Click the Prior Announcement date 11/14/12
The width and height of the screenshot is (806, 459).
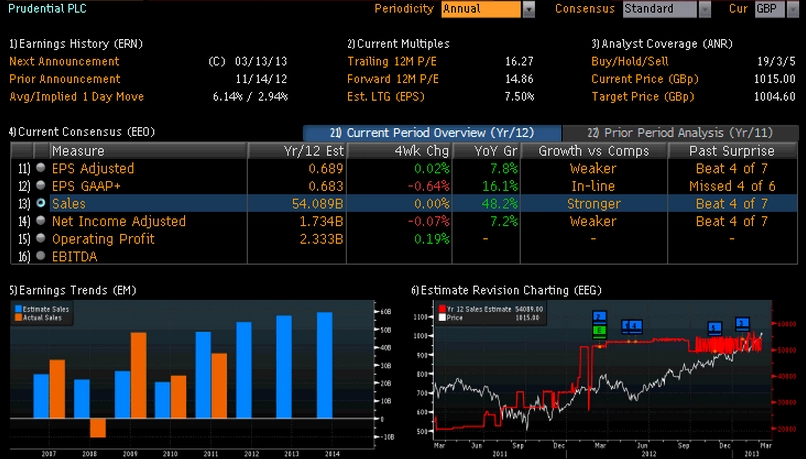point(261,79)
